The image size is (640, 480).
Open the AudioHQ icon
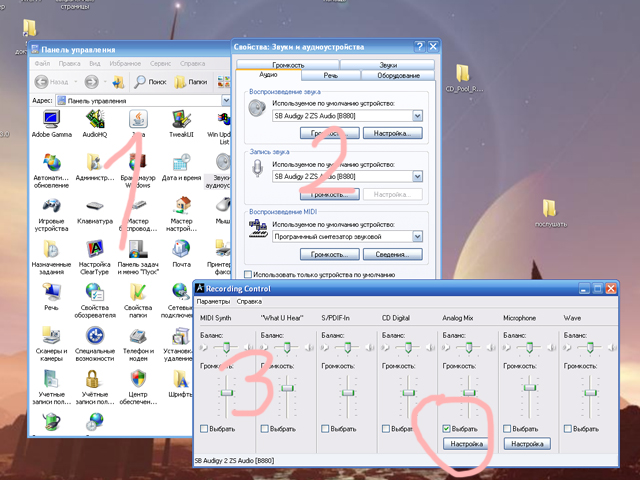(94, 120)
